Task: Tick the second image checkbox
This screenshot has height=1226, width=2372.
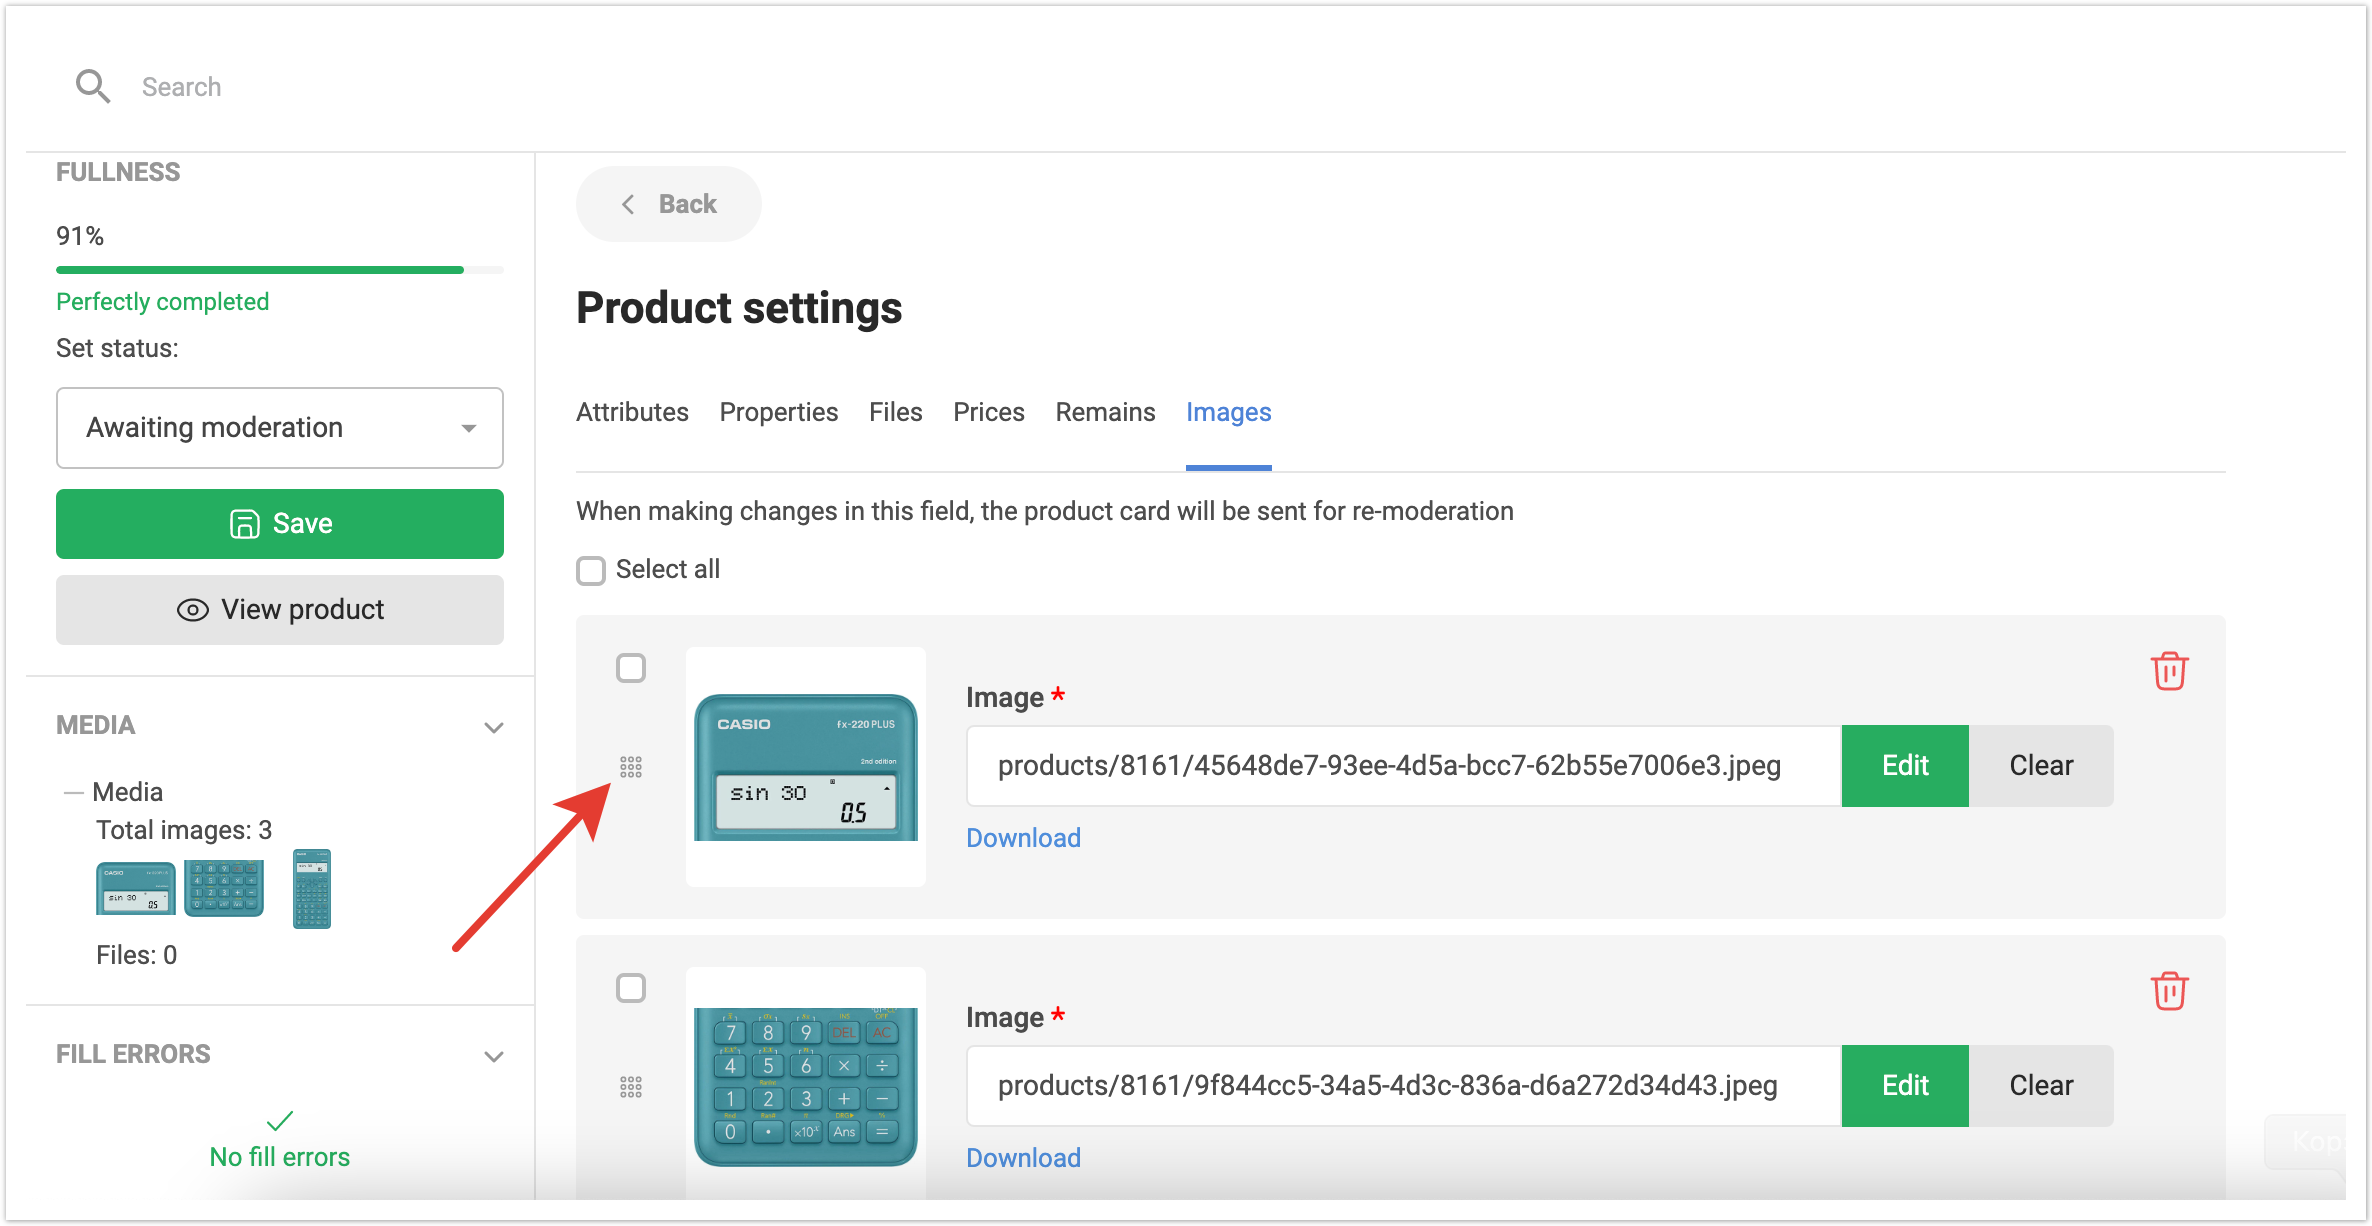Action: [631, 988]
